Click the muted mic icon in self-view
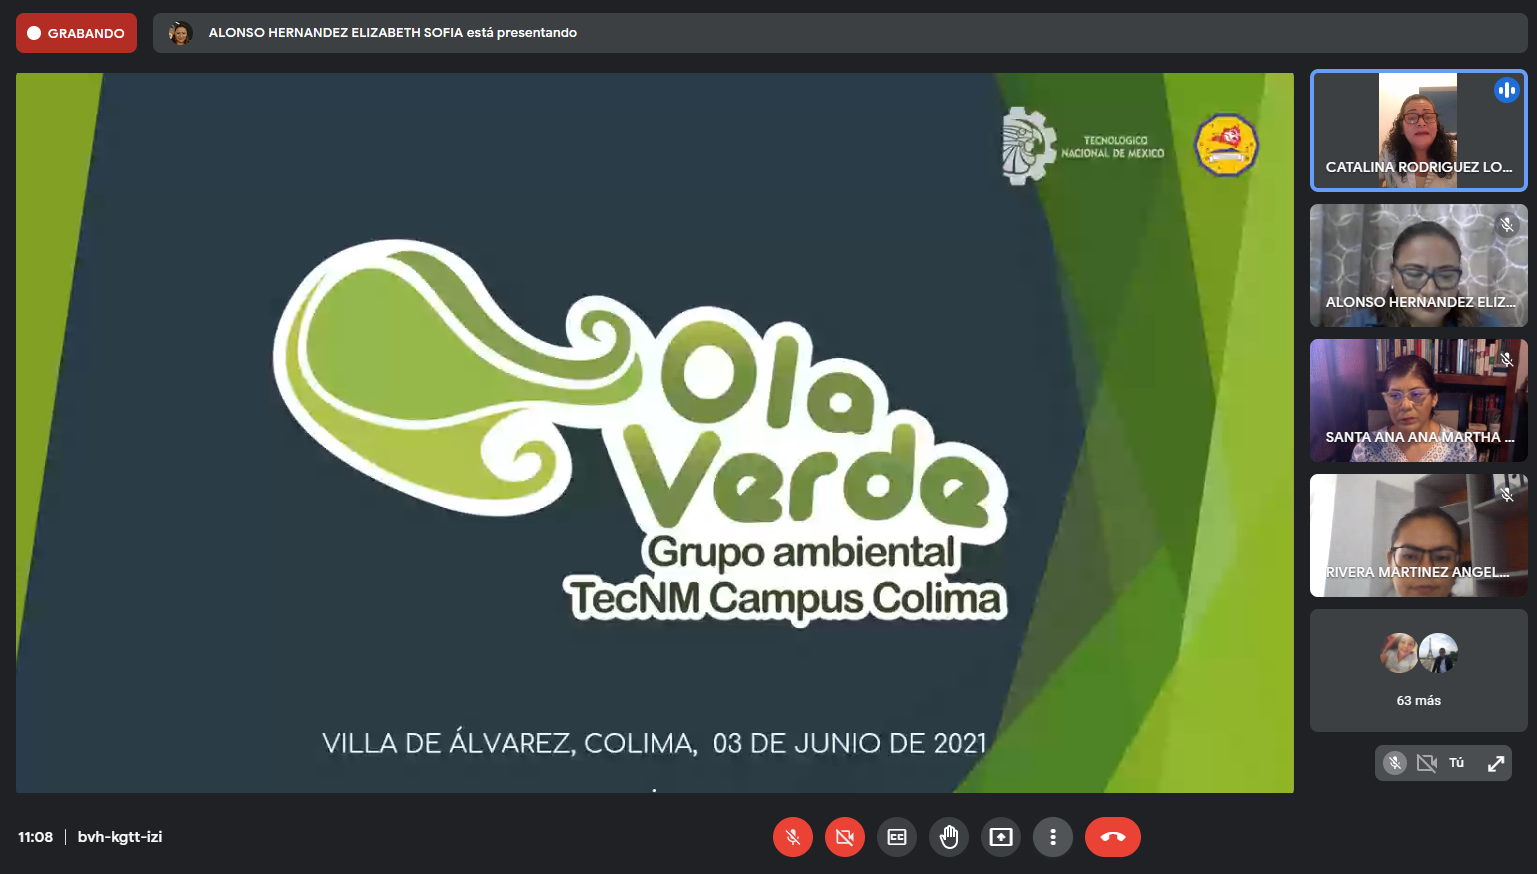 click(x=1395, y=763)
